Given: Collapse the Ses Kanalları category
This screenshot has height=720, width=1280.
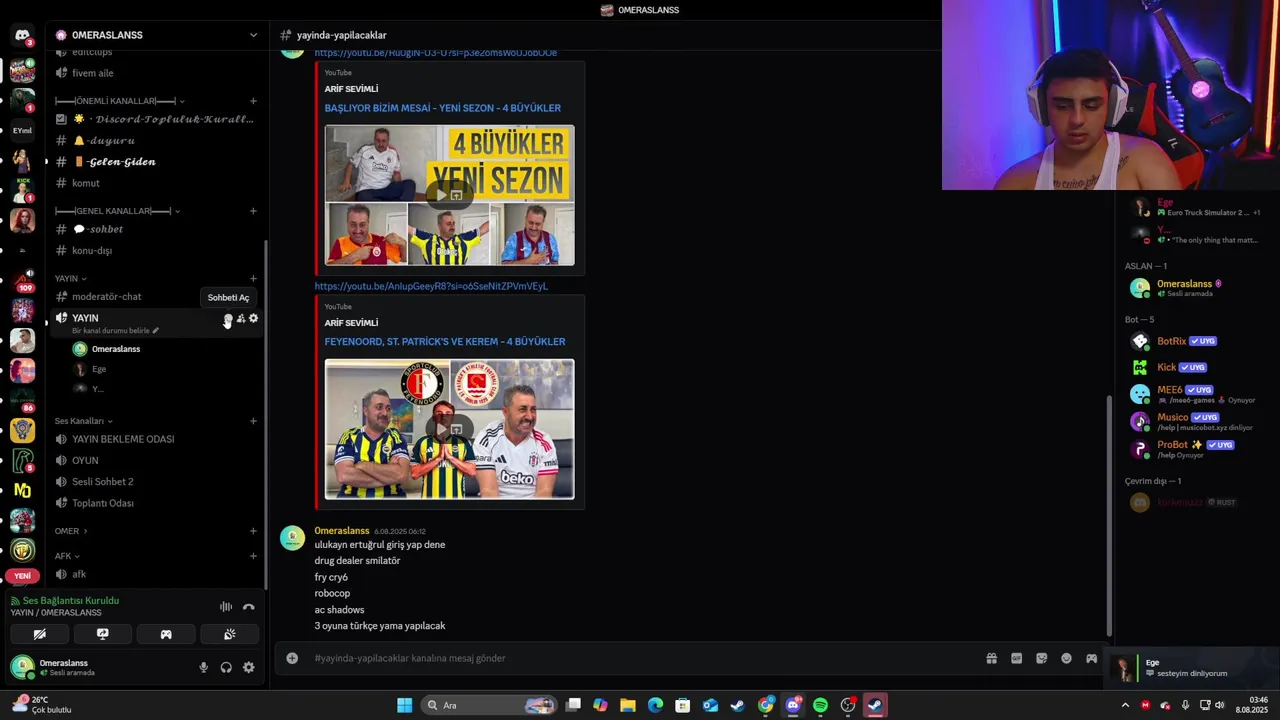Looking at the screenshot, I should 83,421.
